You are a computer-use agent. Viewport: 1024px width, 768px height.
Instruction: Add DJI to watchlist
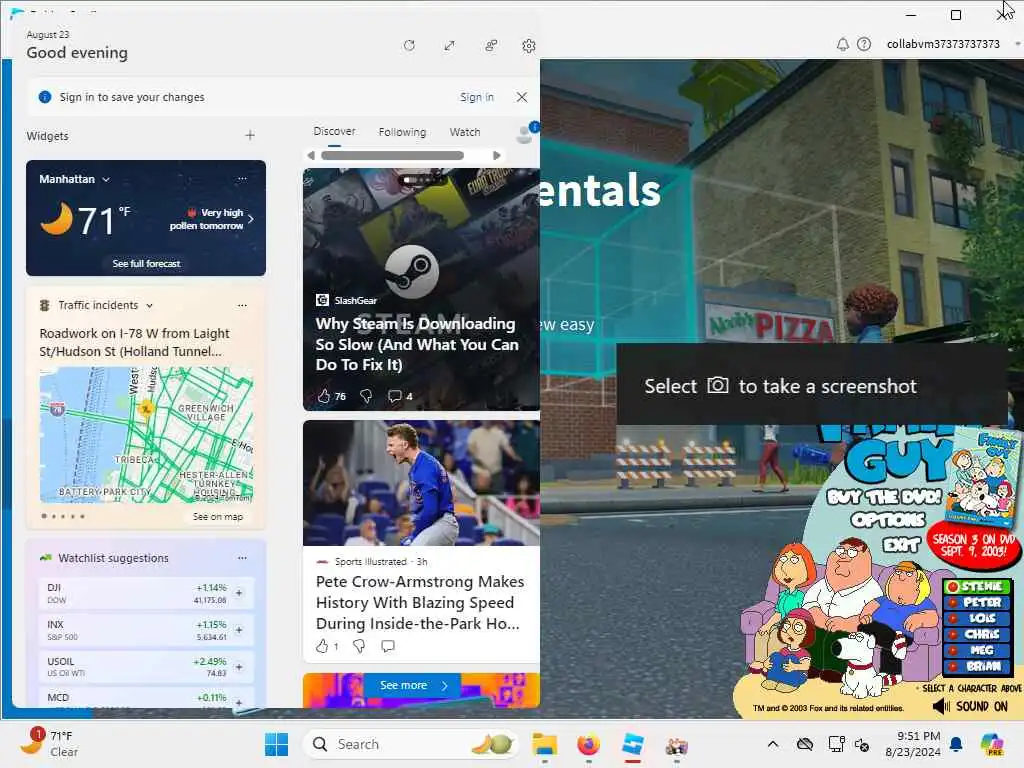click(x=239, y=593)
